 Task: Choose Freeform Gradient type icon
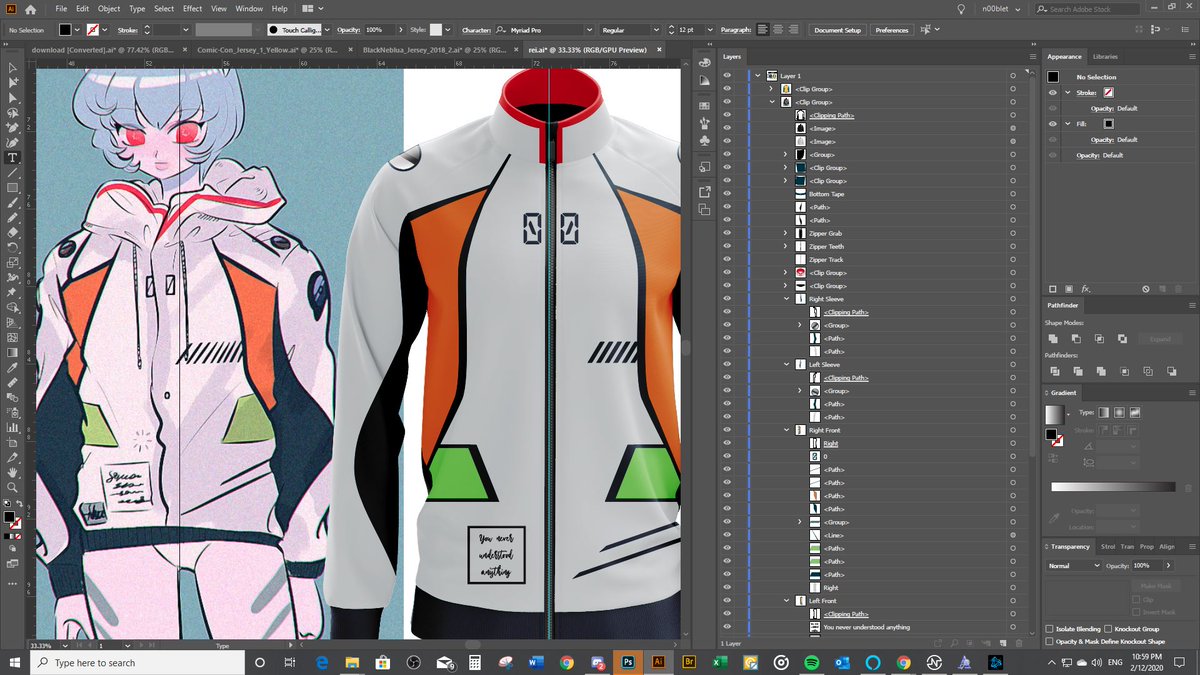point(1135,412)
